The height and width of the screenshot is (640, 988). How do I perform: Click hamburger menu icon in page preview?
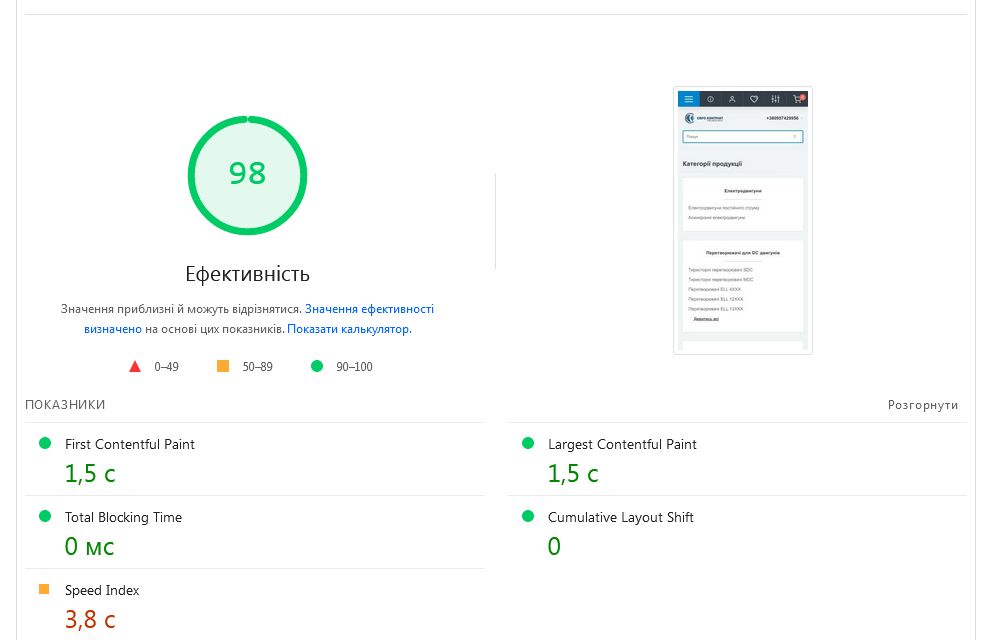688,99
